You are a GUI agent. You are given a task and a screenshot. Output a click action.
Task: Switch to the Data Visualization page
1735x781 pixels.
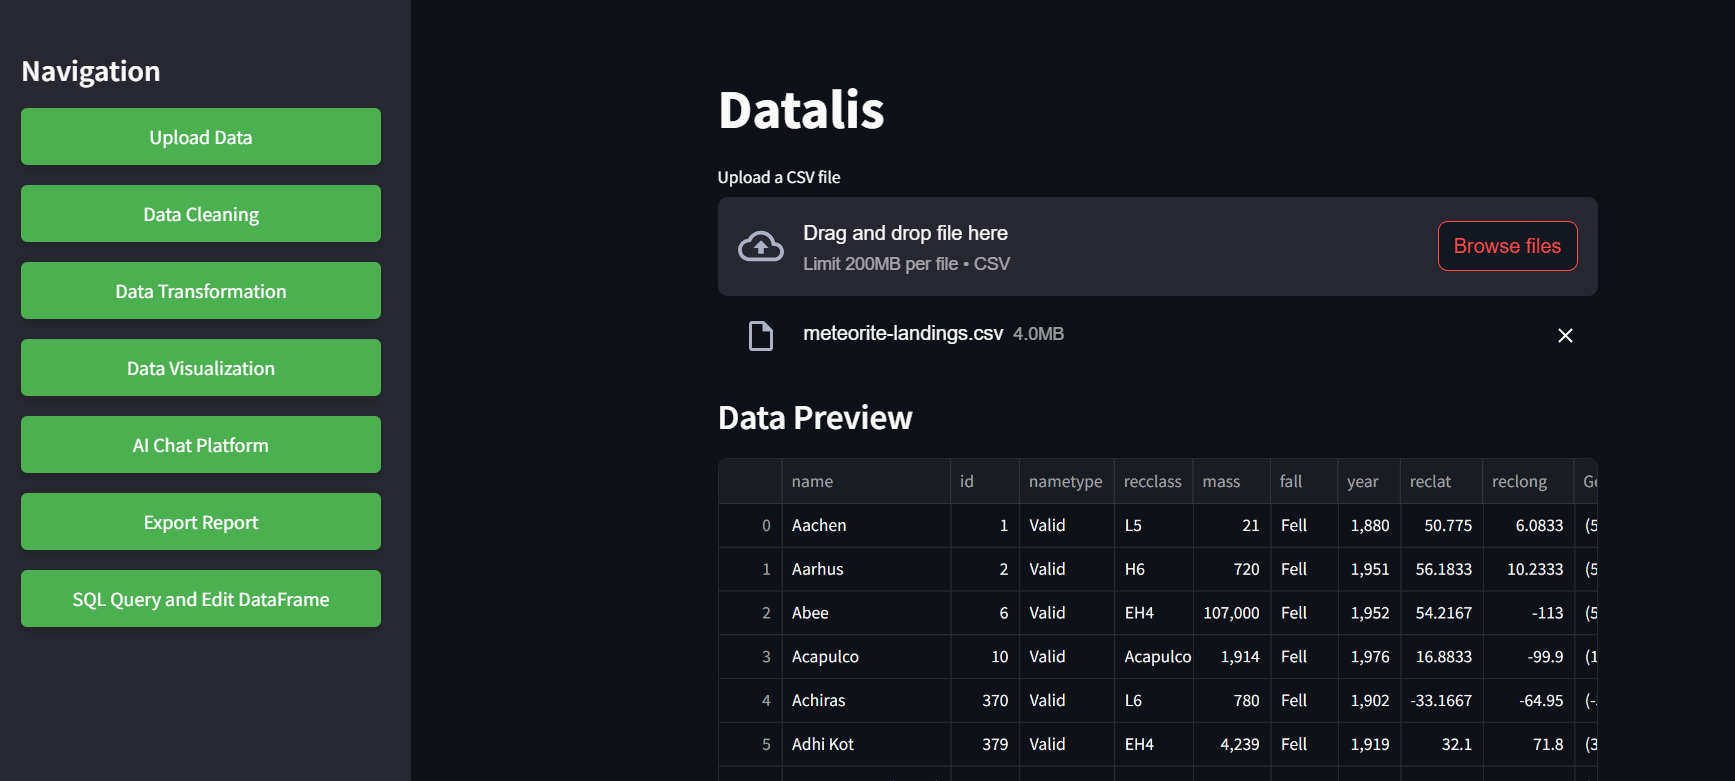[201, 368]
